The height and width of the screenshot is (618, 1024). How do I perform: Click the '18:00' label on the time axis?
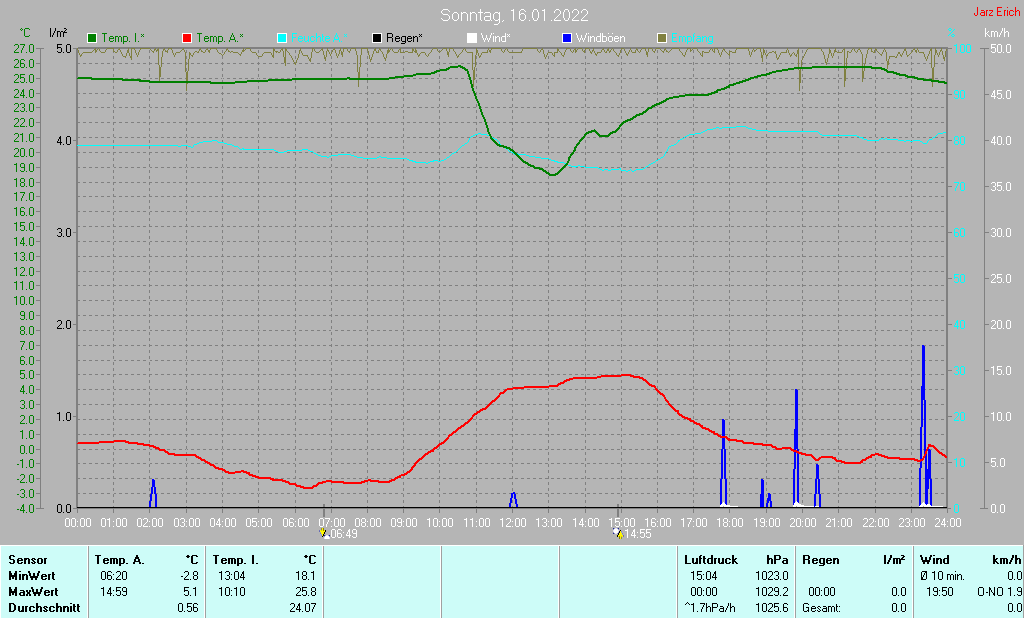(730, 523)
